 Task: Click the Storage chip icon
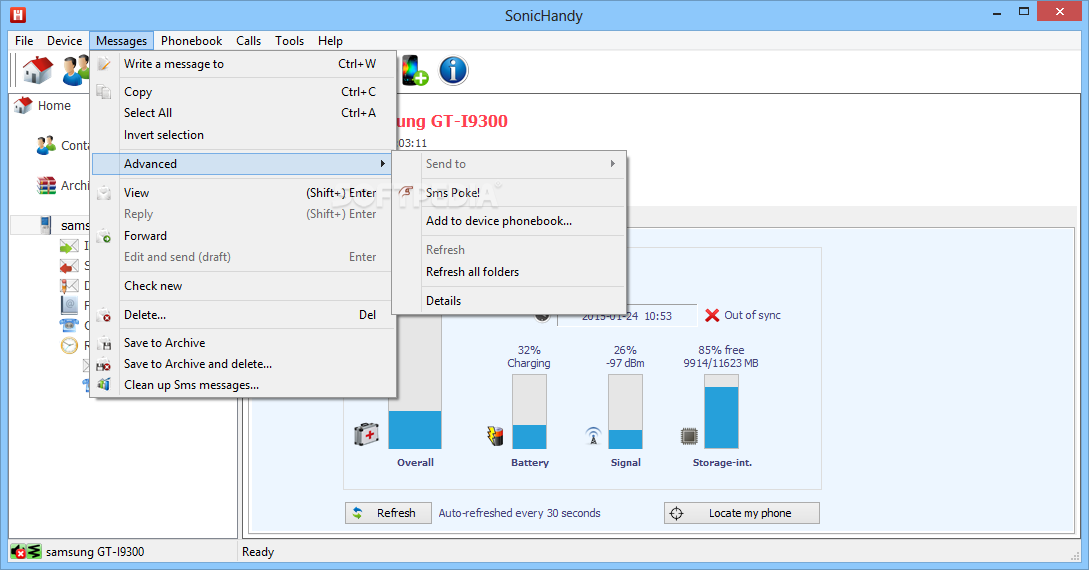click(x=689, y=436)
